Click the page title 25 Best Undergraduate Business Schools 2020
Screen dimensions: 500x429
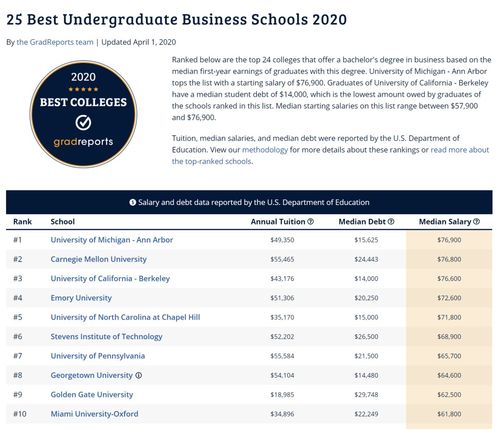(x=177, y=19)
